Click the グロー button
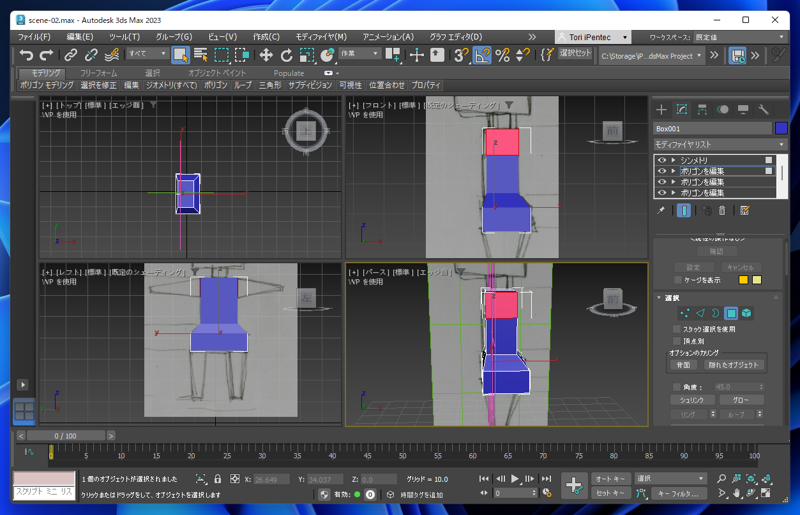This screenshot has width=800, height=515. pos(741,400)
